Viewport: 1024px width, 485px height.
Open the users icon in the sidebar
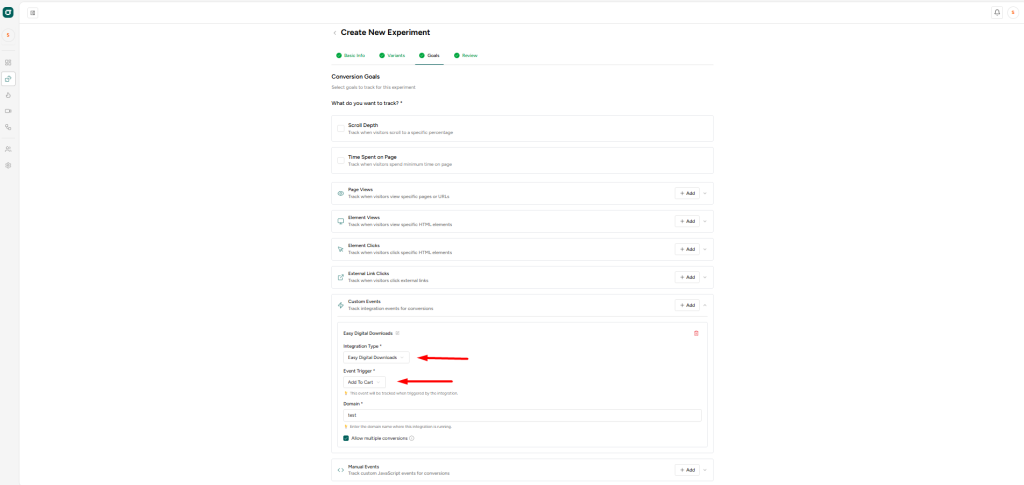(8, 149)
